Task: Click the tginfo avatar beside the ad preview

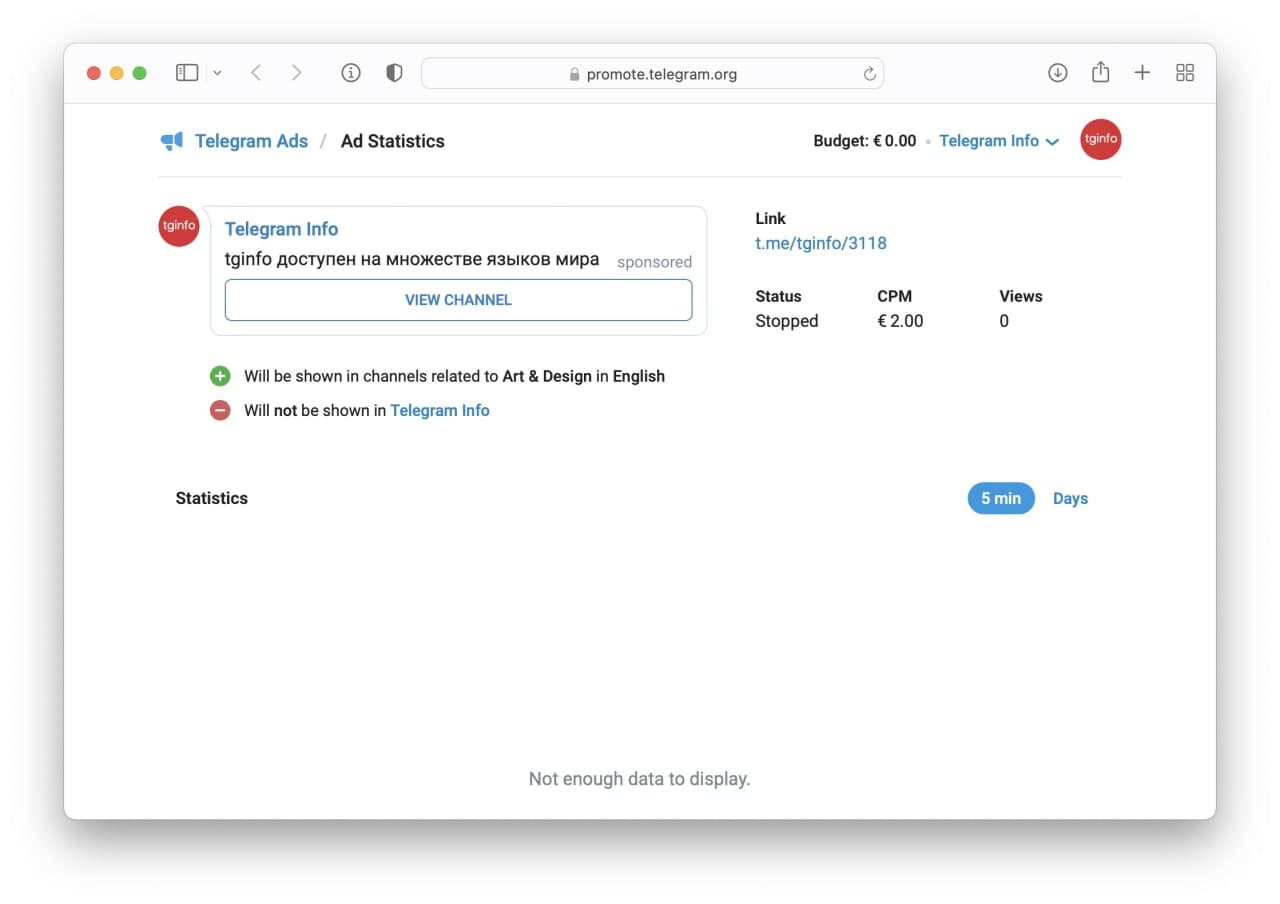Action: (179, 226)
